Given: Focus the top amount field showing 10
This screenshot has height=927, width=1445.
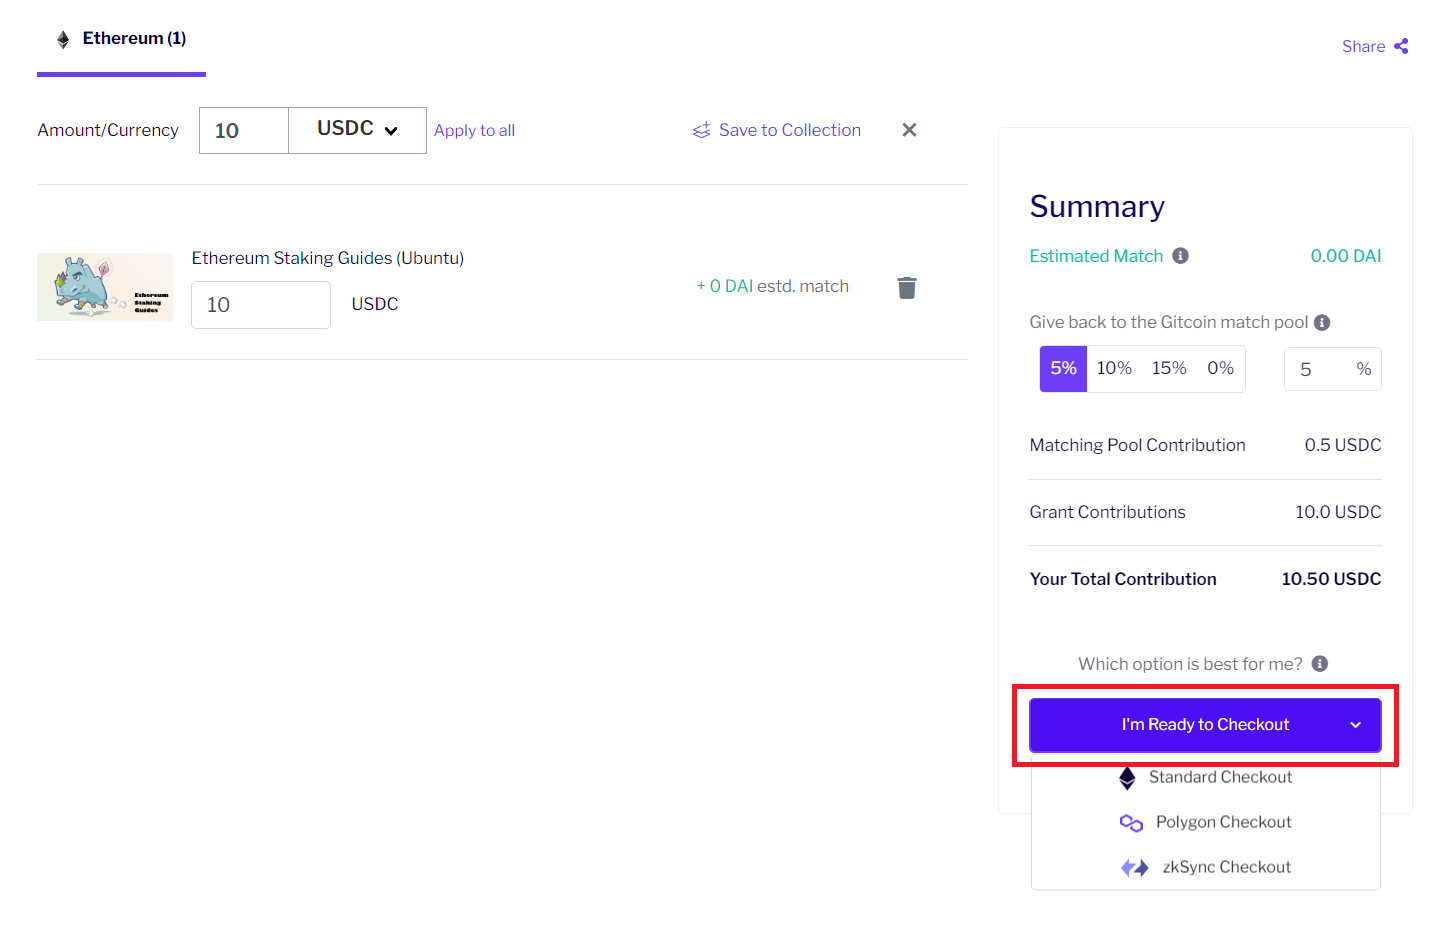Looking at the screenshot, I should pos(244,130).
